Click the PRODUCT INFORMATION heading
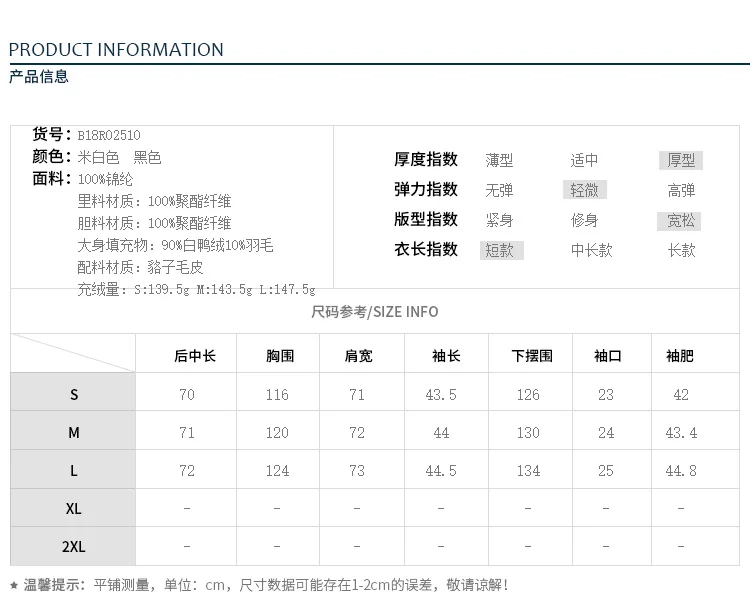The width and height of the screenshot is (750, 605). coord(116,50)
